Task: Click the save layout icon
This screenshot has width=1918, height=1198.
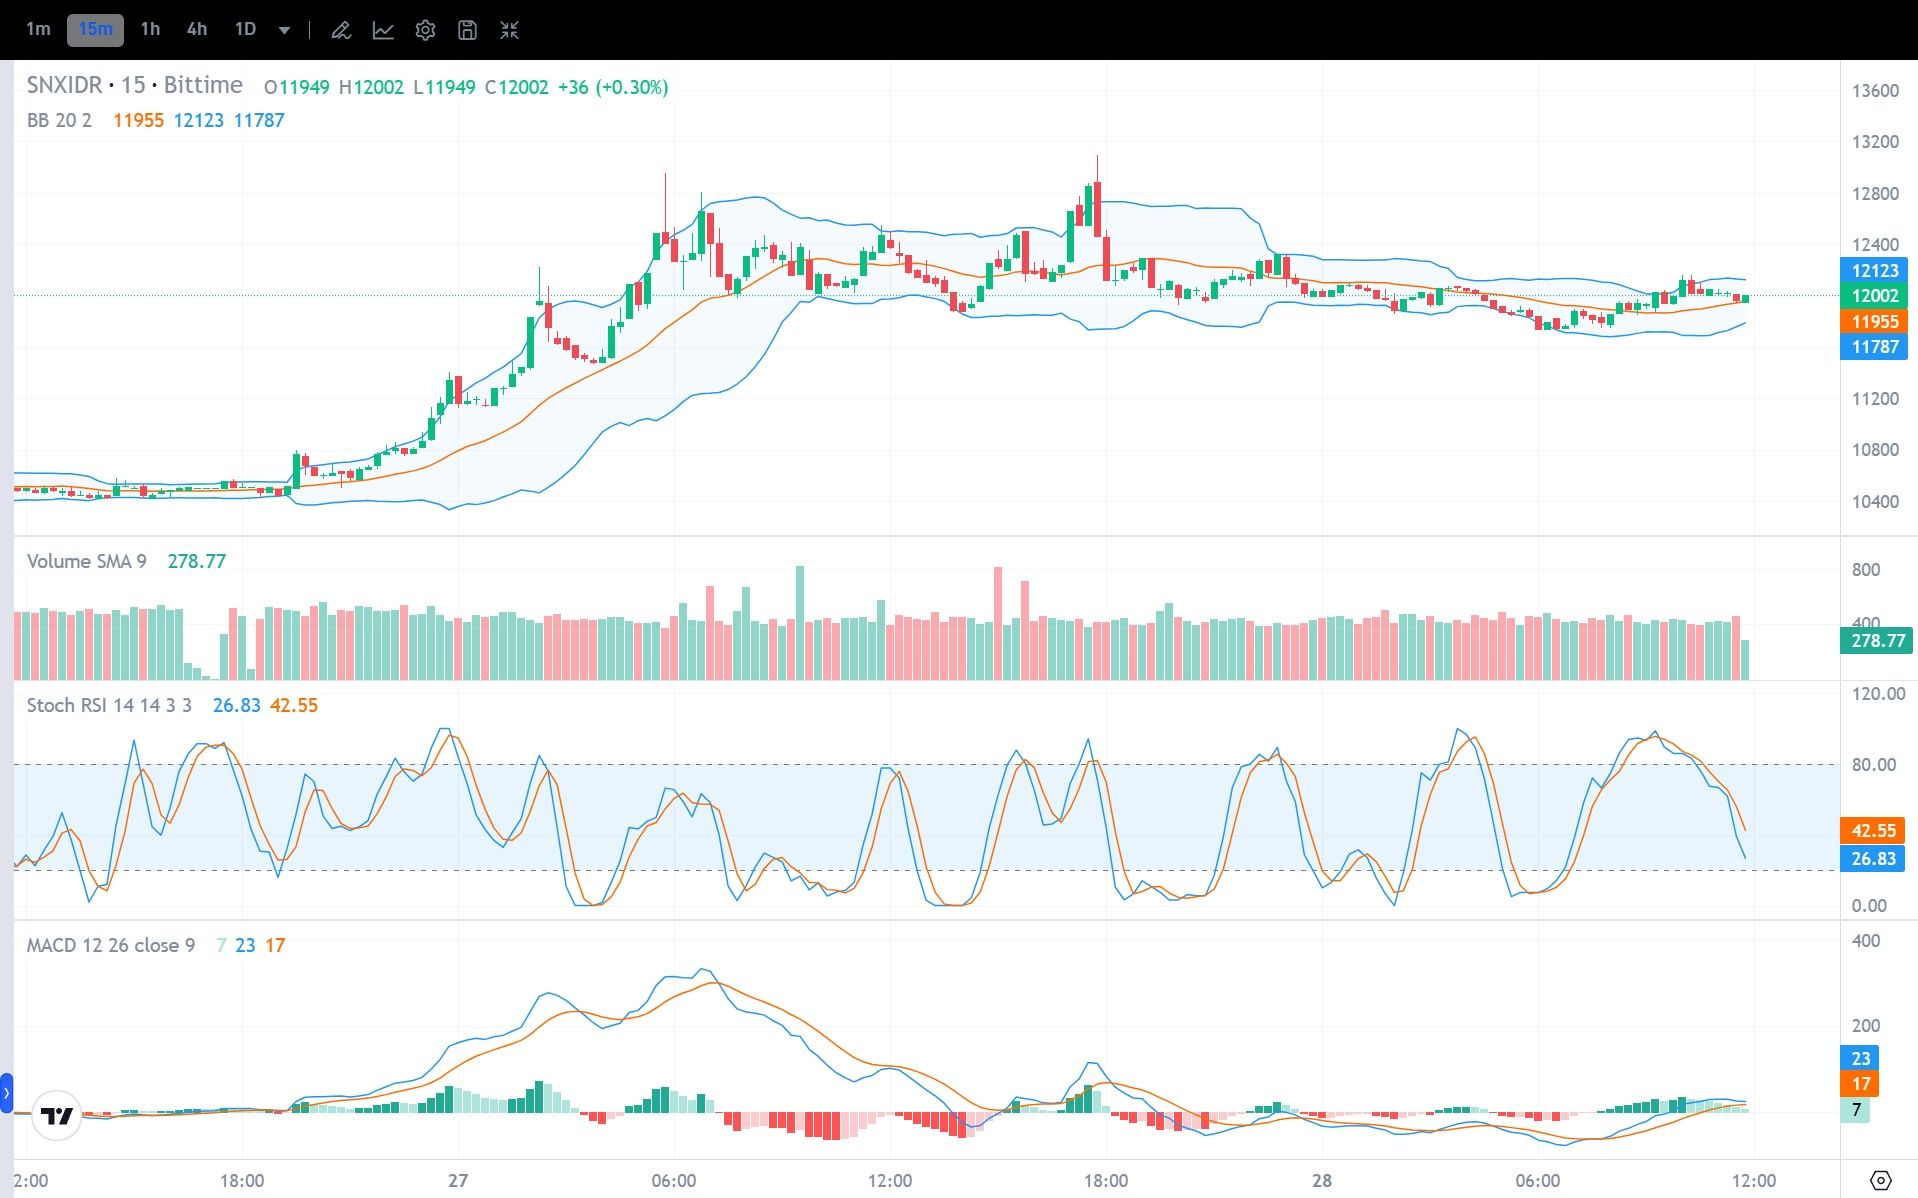Action: (466, 29)
